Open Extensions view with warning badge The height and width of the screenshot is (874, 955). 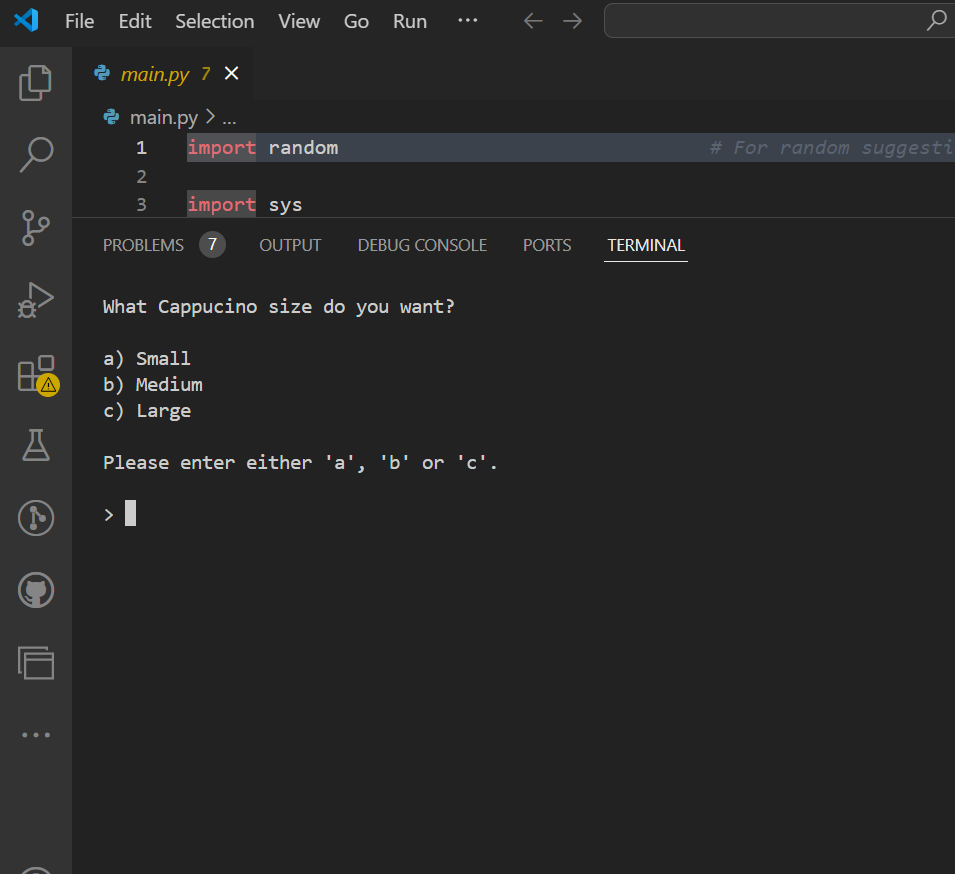[x=38, y=375]
